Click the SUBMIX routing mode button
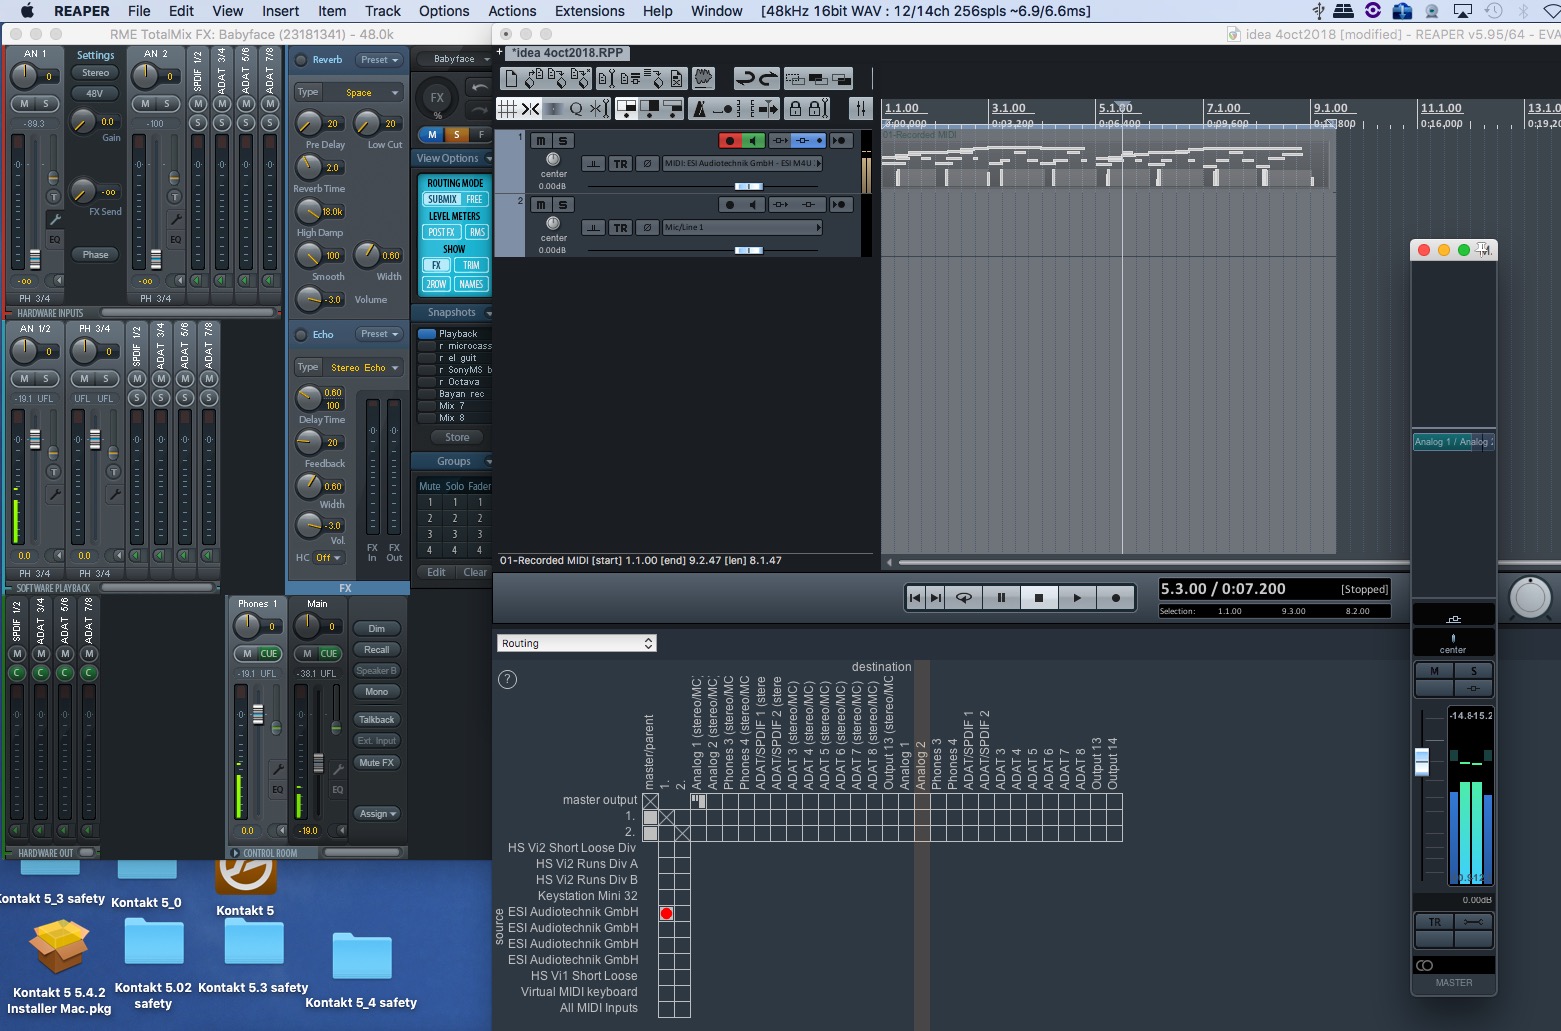Viewport: 1561px width, 1031px height. (x=442, y=199)
